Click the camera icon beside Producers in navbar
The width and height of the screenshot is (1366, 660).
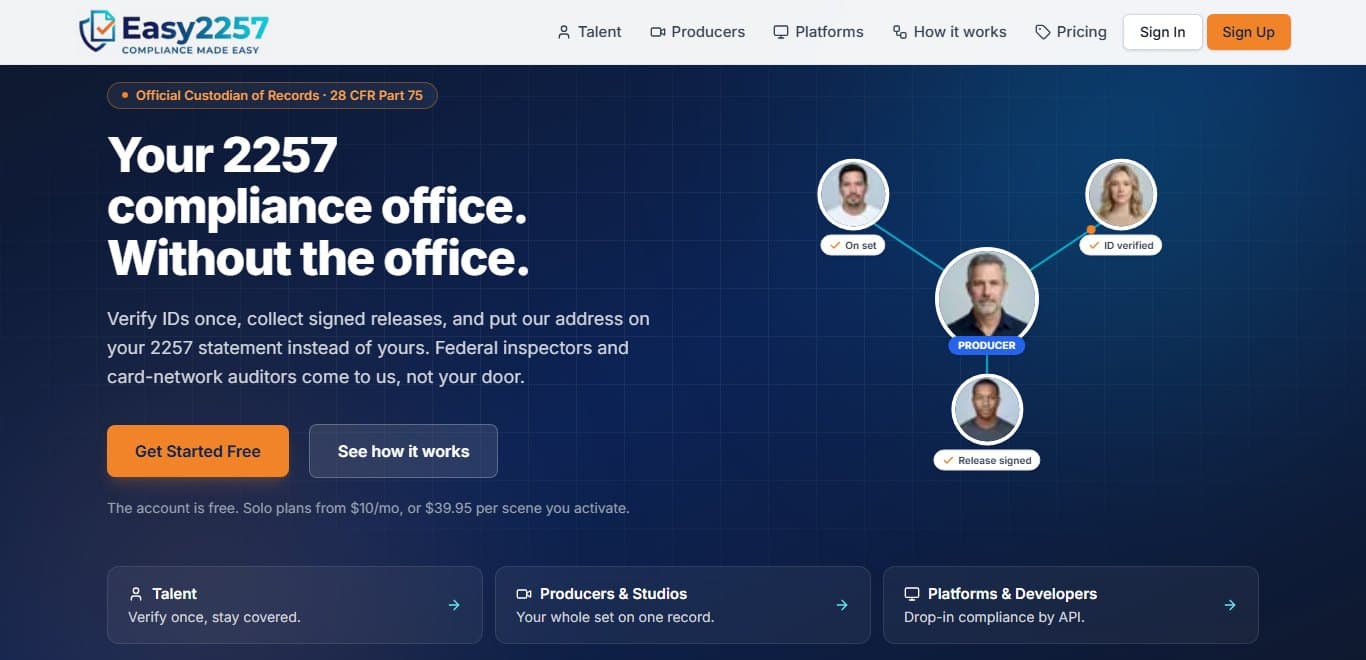pyautogui.click(x=657, y=32)
